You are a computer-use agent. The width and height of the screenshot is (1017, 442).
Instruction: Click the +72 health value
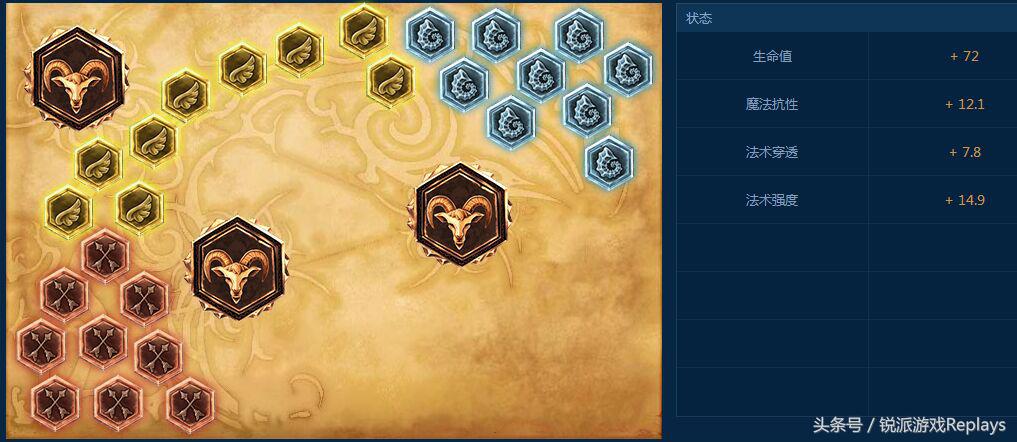click(x=964, y=56)
